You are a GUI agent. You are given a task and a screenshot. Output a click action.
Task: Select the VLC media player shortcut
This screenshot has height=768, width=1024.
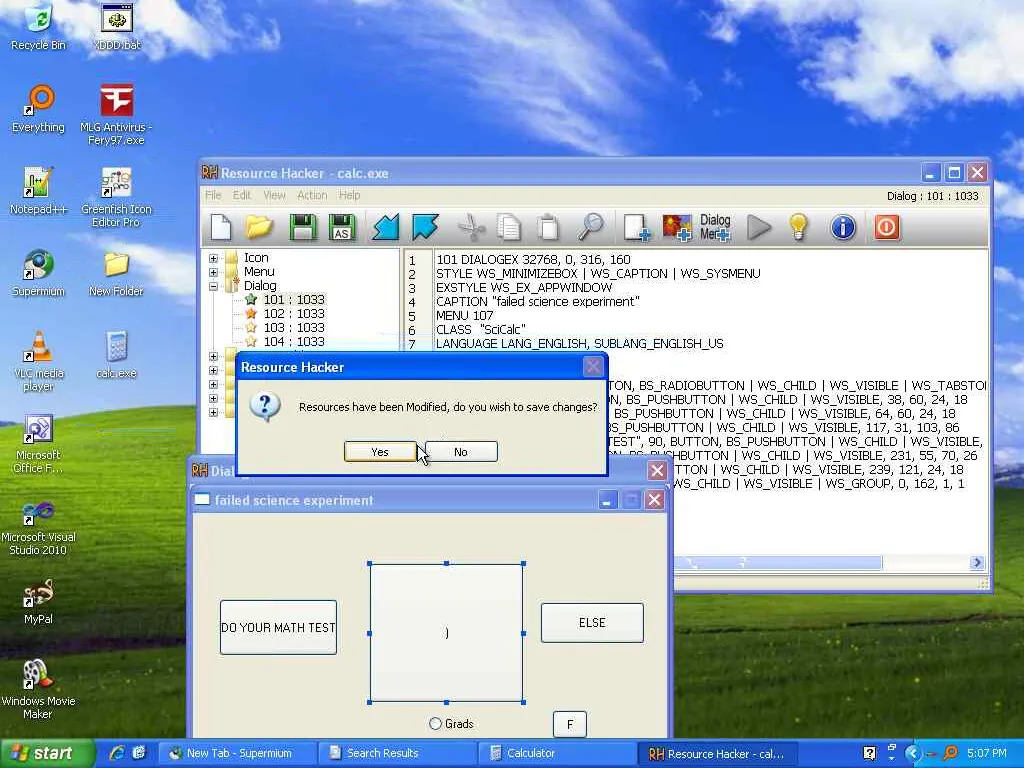(x=38, y=361)
